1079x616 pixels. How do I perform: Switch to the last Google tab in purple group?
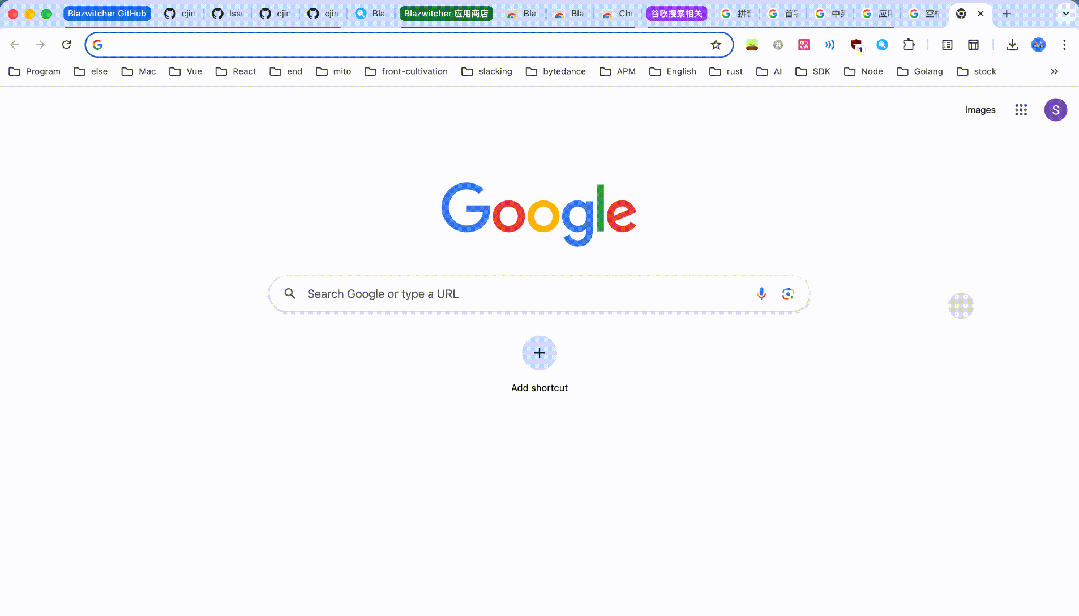click(x=923, y=14)
